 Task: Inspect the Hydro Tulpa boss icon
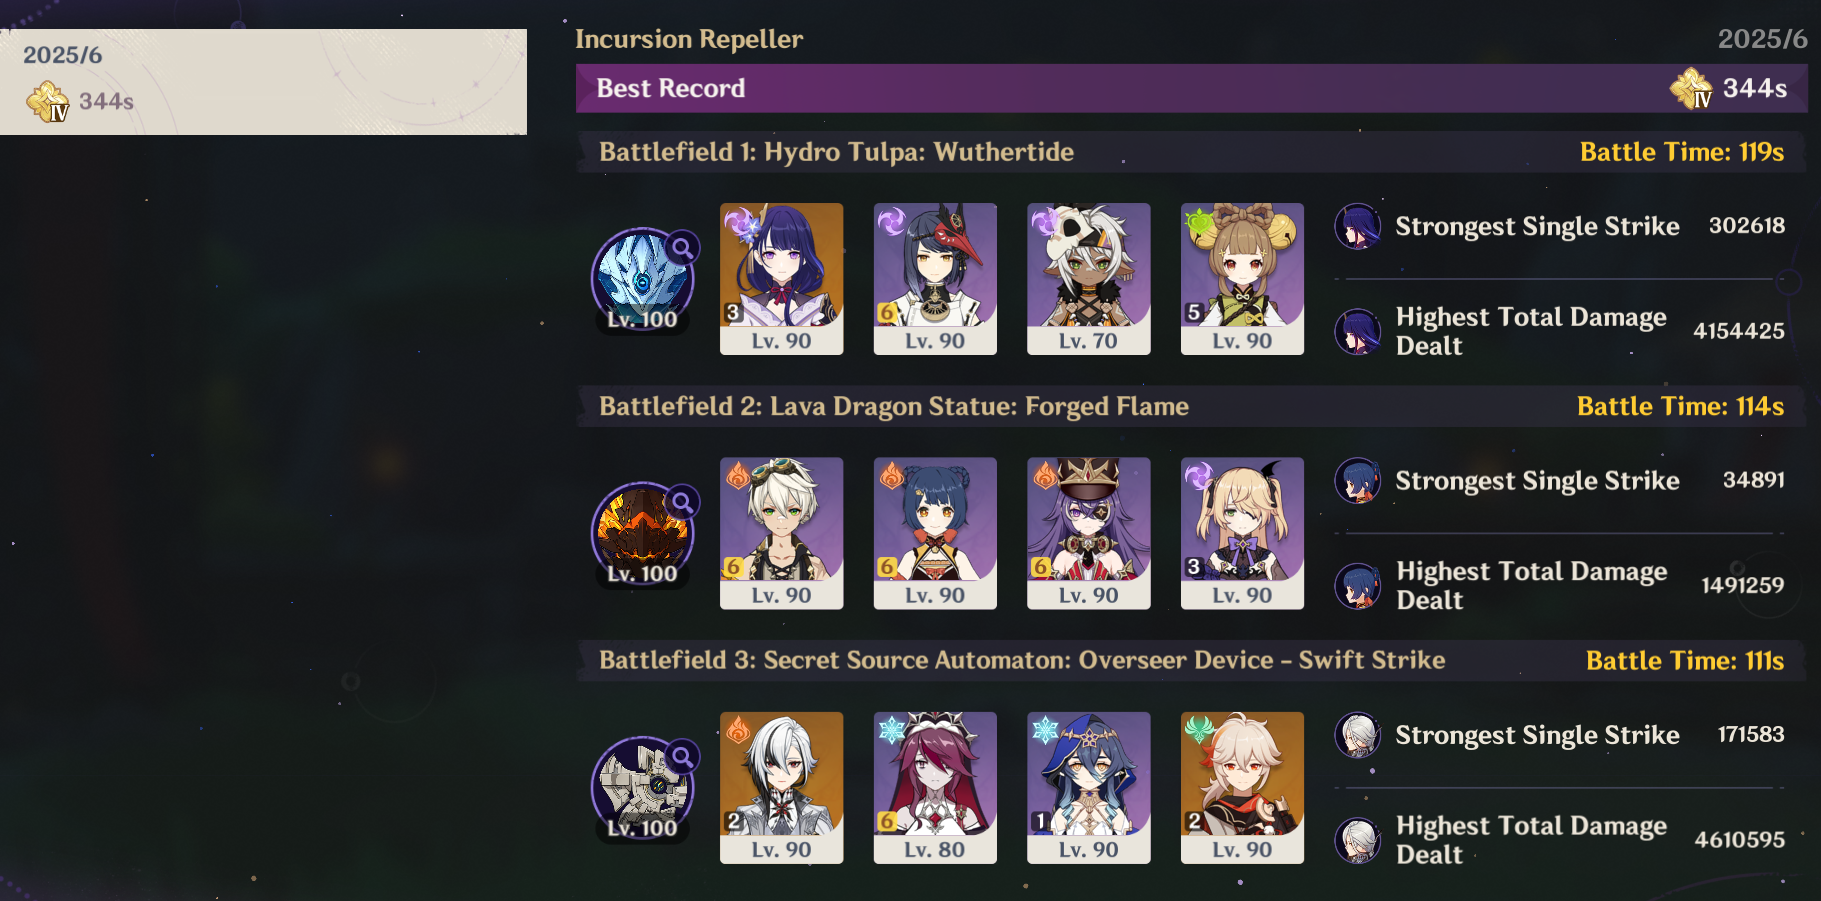(643, 279)
